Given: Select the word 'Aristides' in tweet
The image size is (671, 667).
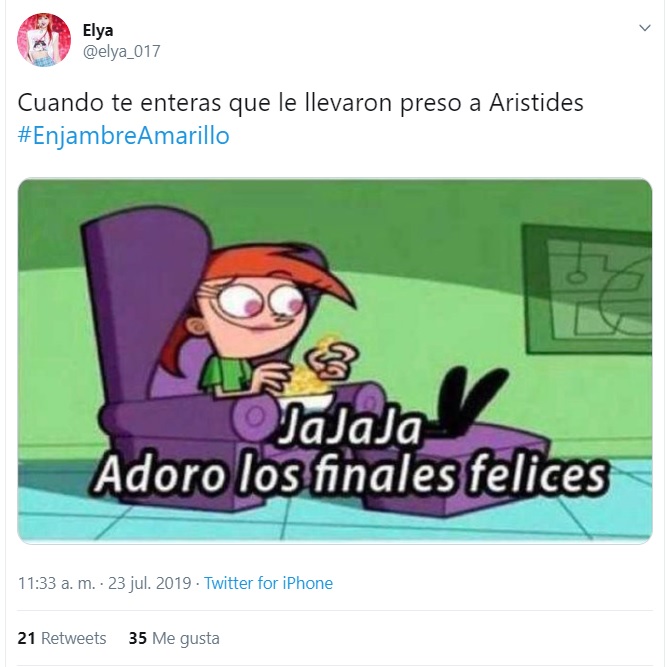Looking at the screenshot, I should coord(536,103).
